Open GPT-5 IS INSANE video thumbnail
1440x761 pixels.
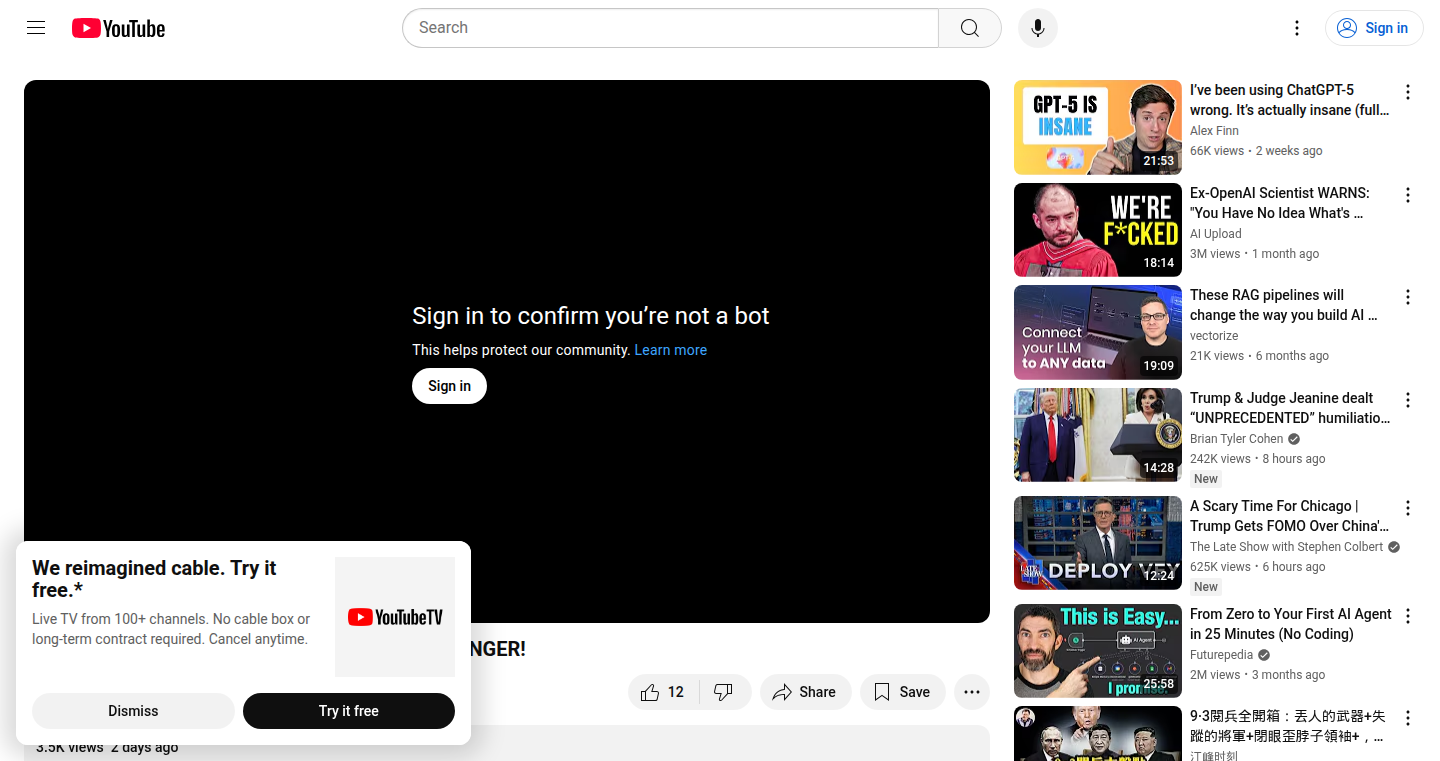1098,128
